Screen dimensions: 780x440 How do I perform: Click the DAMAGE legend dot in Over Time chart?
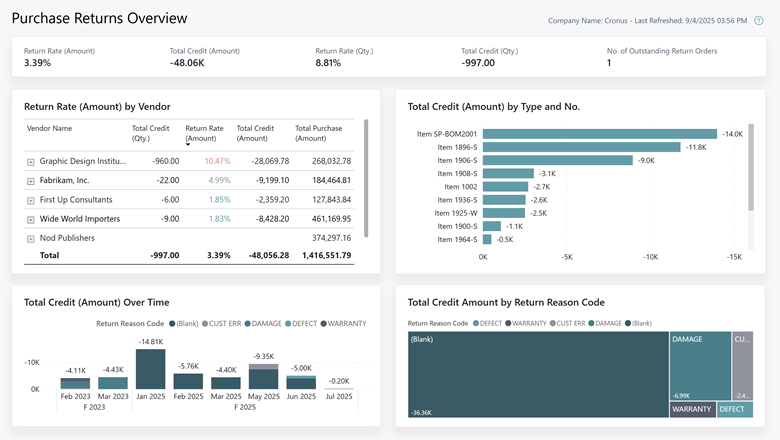(x=246, y=324)
